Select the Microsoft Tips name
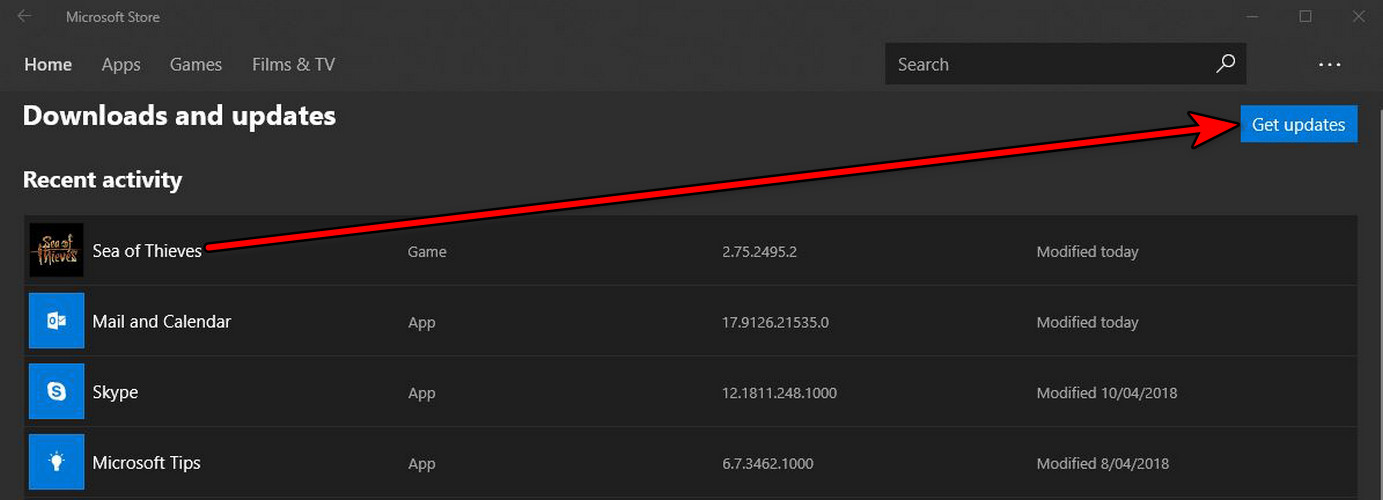Screen dimensions: 1383x500 pos(147,463)
